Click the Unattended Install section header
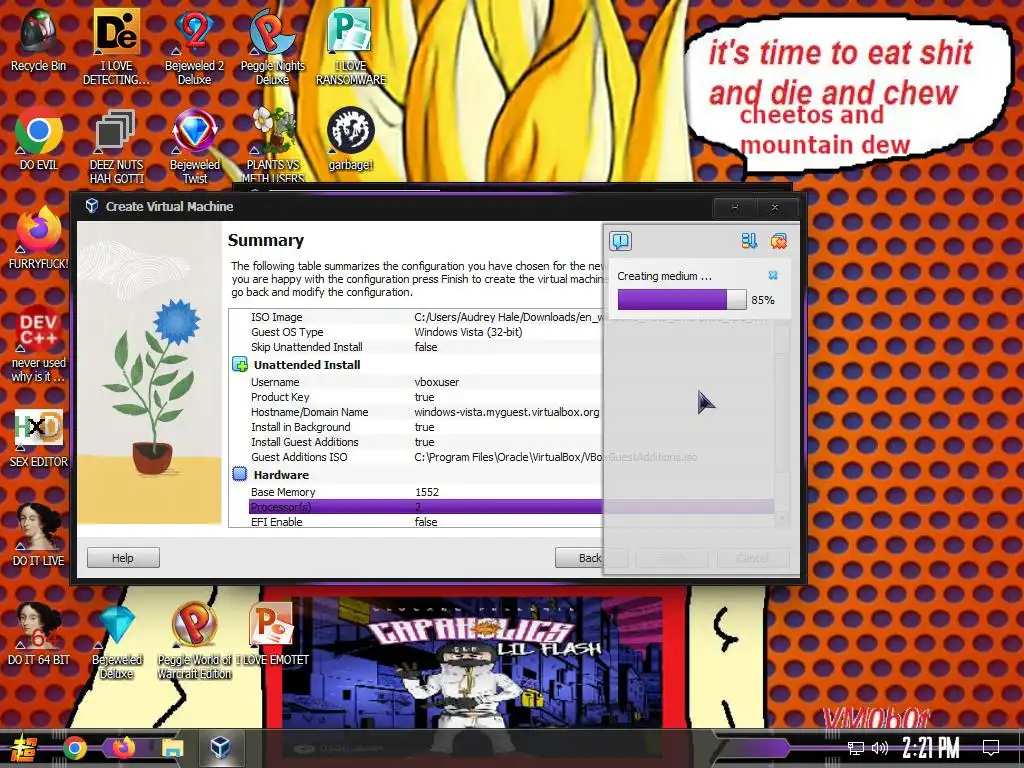 tap(307, 364)
